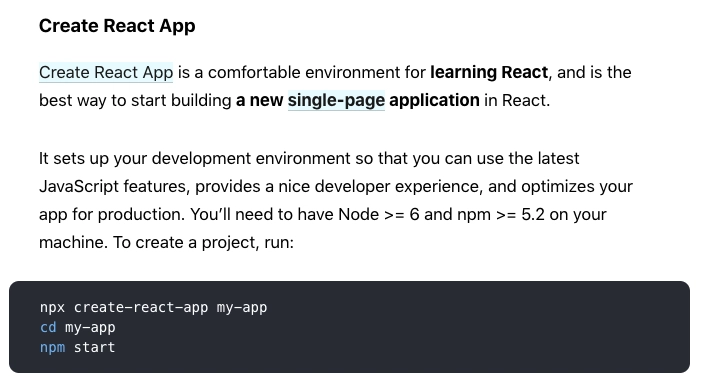Viewport: 701px width, 390px height.
Task: Click the sentence To create a project, run:
Action: tap(203, 243)
